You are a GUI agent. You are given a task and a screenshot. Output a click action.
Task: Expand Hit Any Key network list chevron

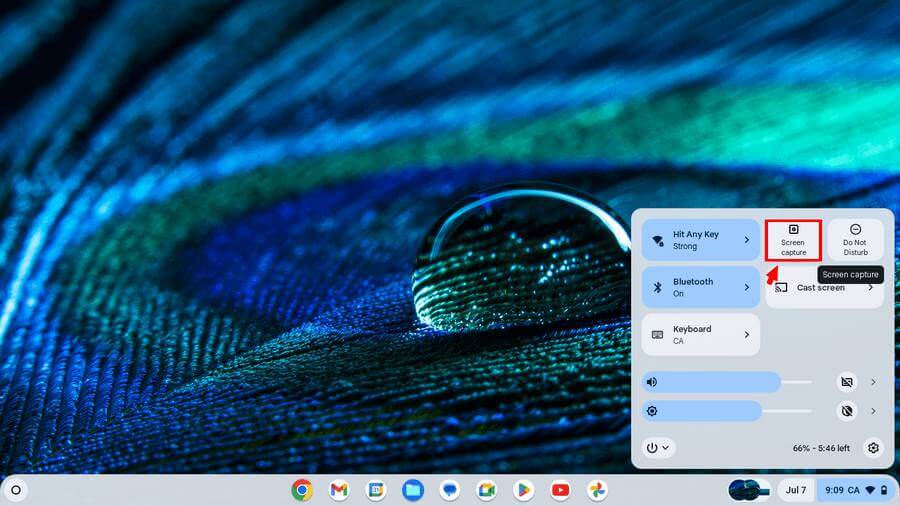pyautogui.click(x=747, y=240)
